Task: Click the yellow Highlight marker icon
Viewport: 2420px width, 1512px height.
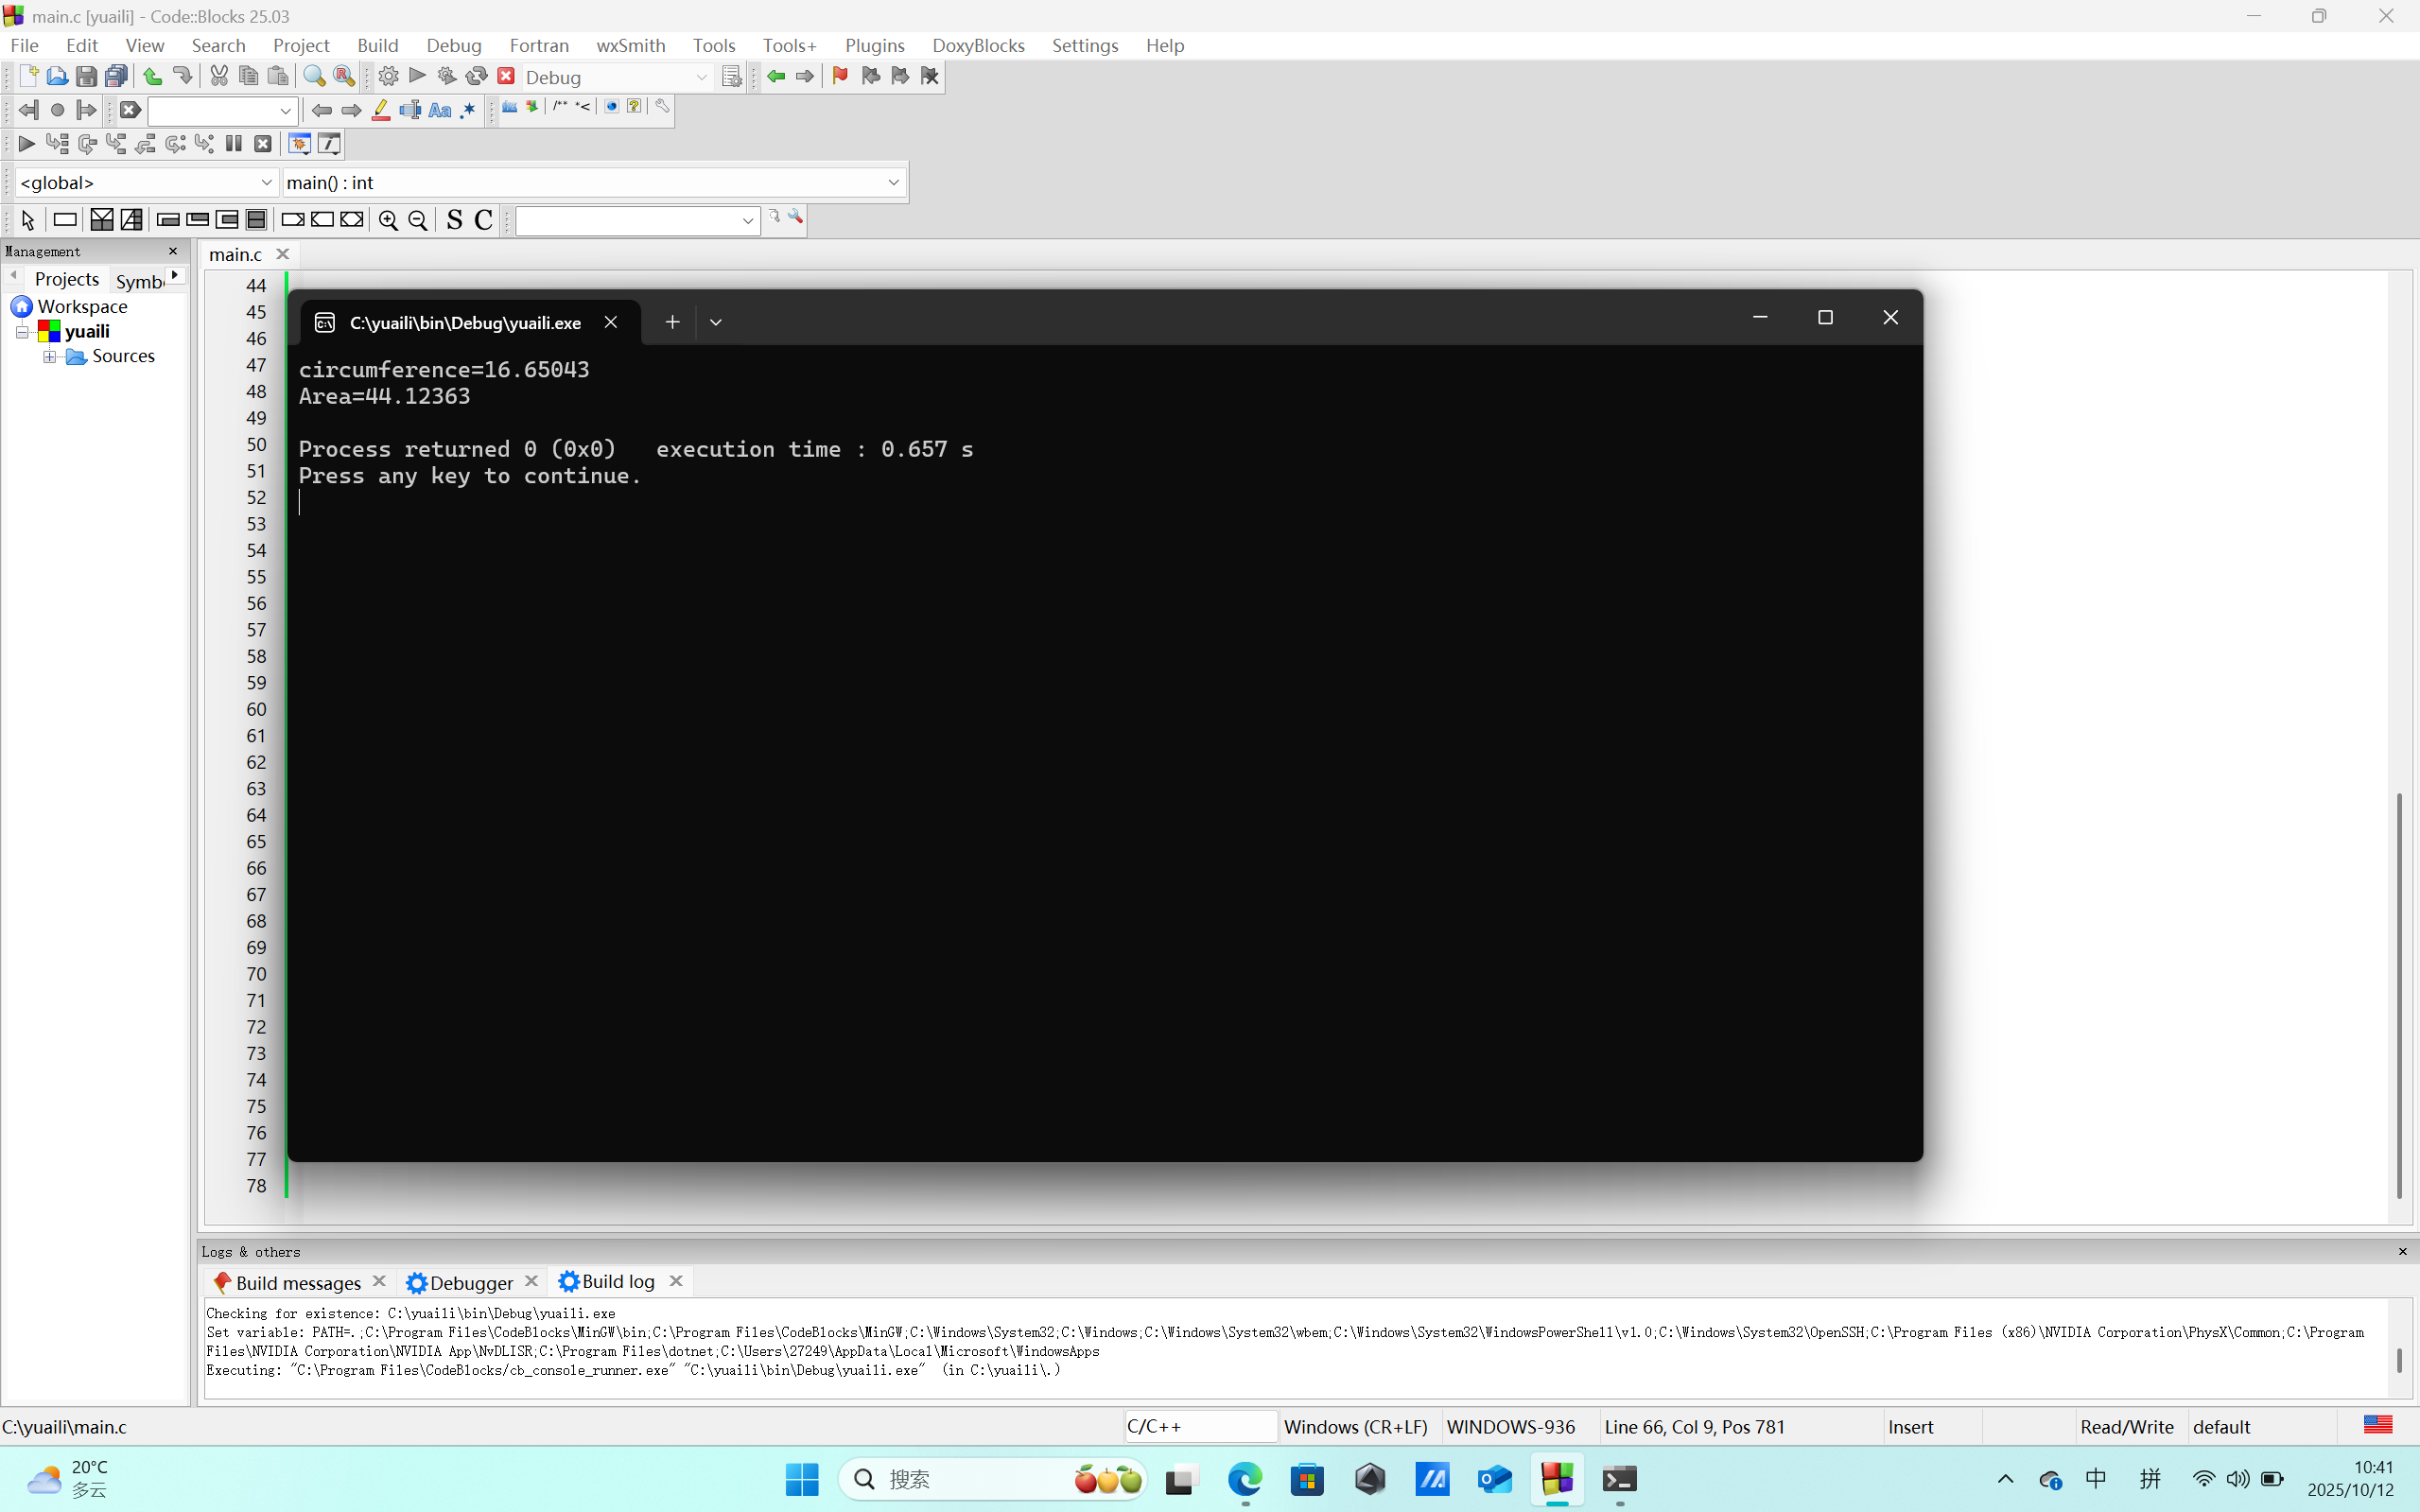Action: pyautogui.click(x=380, y=111)
